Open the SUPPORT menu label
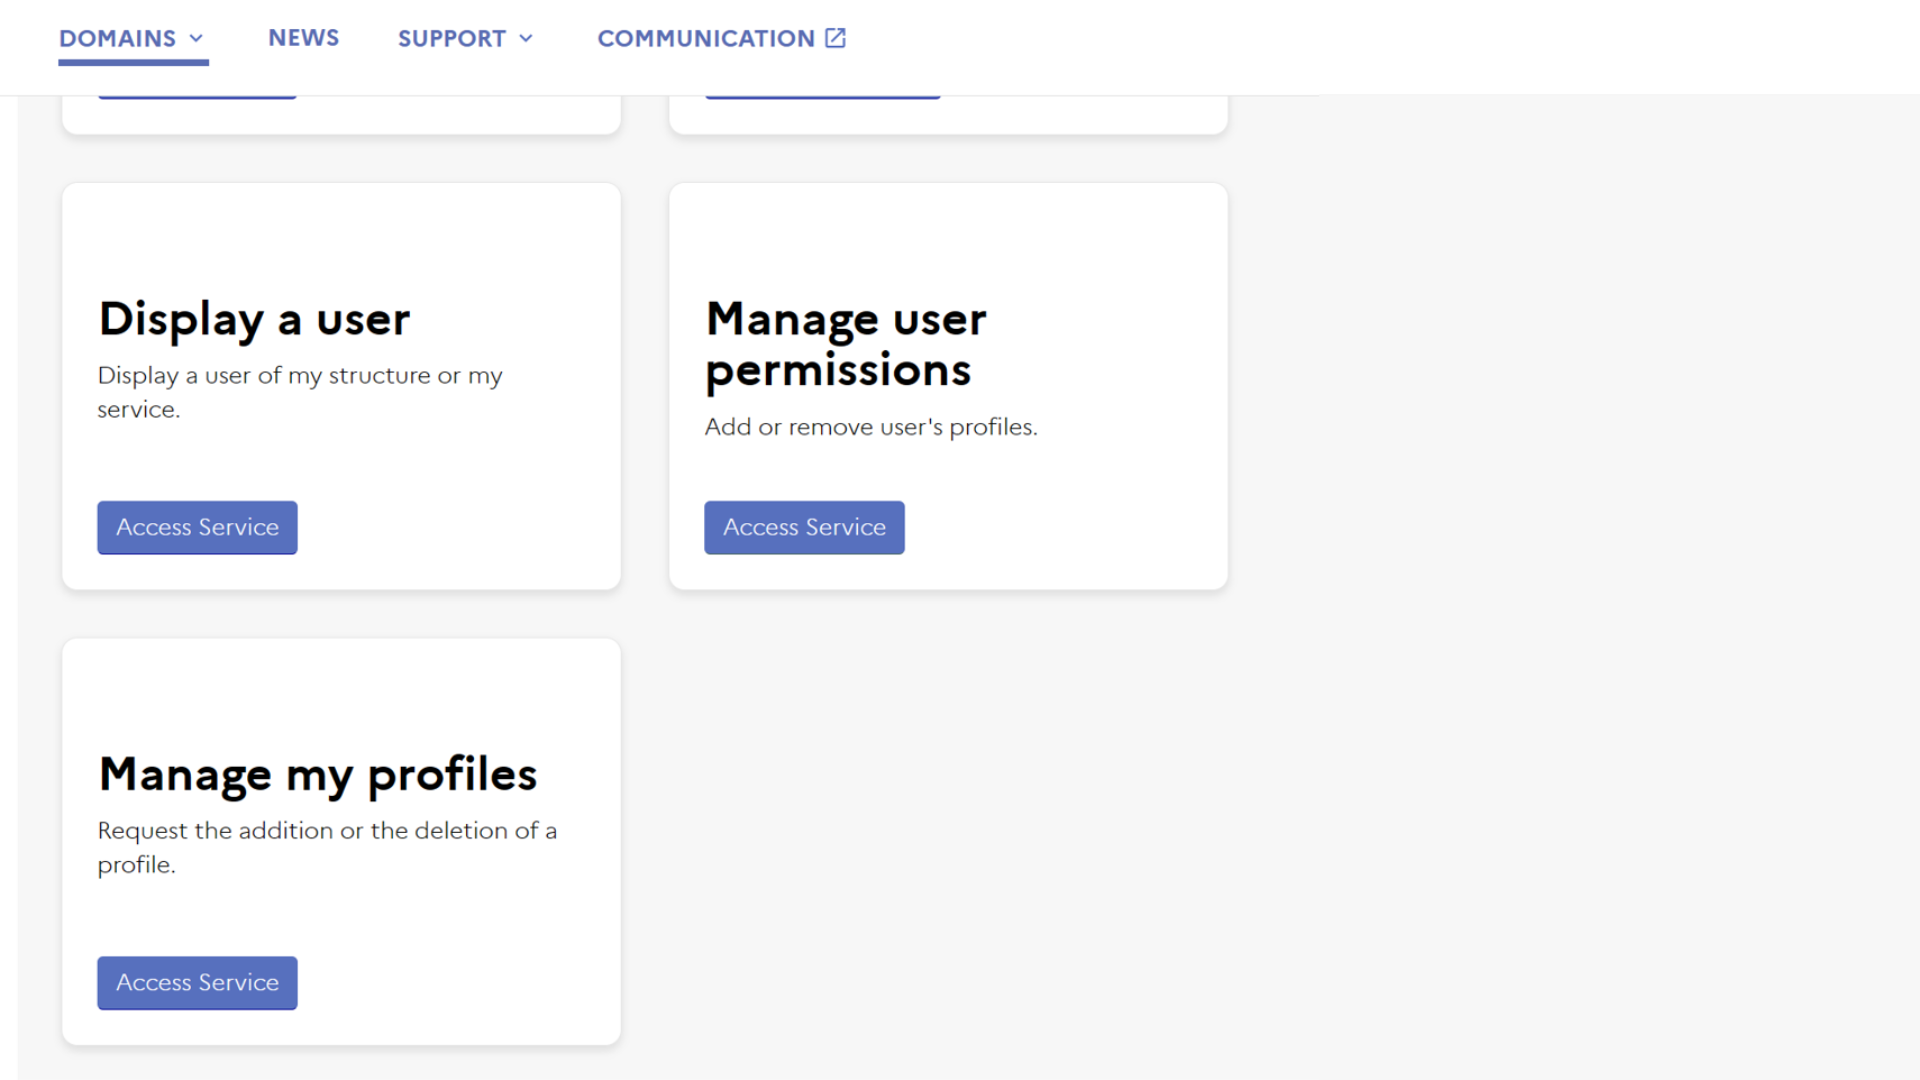This screenshot has height=1080, width=1920. pos(451,38)
